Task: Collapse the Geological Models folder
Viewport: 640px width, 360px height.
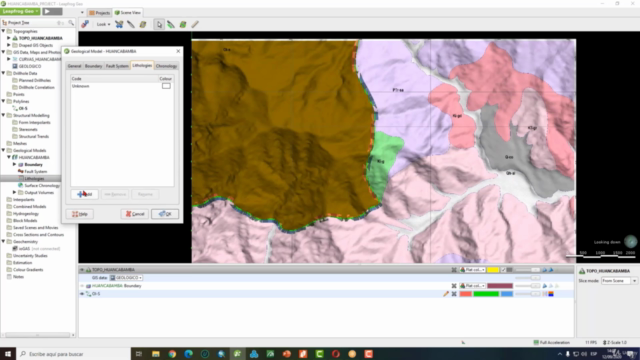Action: point(4,150)
